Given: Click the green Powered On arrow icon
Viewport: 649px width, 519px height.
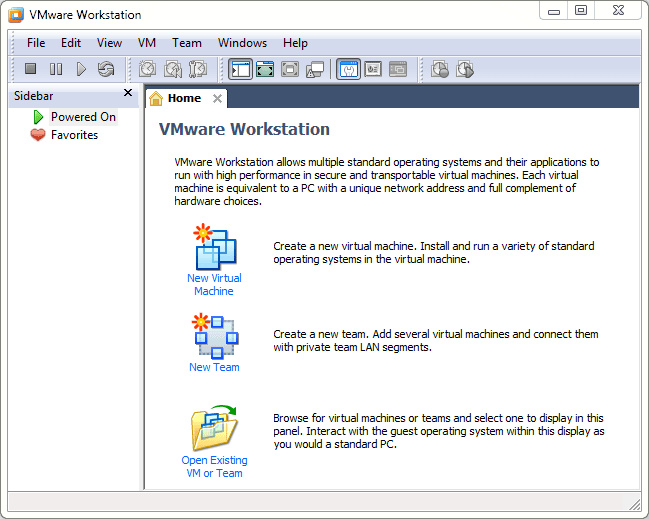Looking at the screenshot, I should [x=38, y=117].
